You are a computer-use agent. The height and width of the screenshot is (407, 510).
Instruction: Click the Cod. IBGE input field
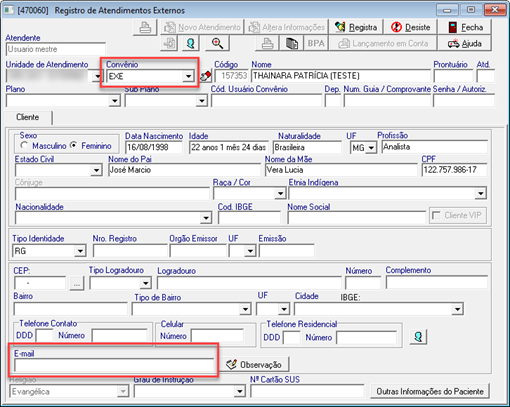tap(249, 218)
